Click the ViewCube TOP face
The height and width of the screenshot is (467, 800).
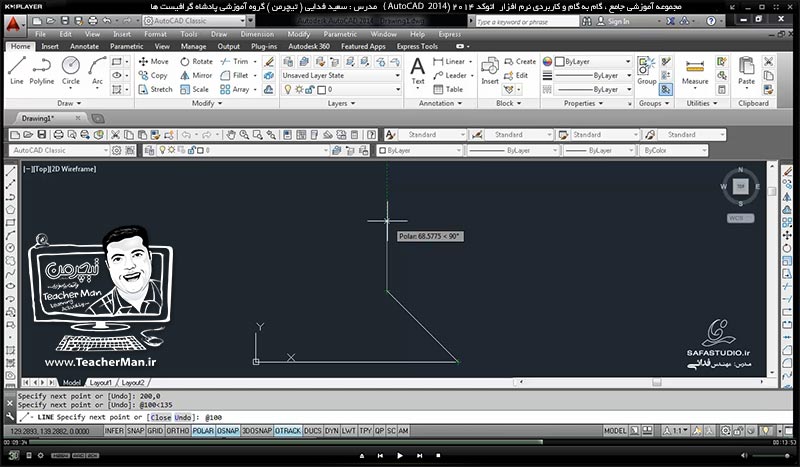740,187
